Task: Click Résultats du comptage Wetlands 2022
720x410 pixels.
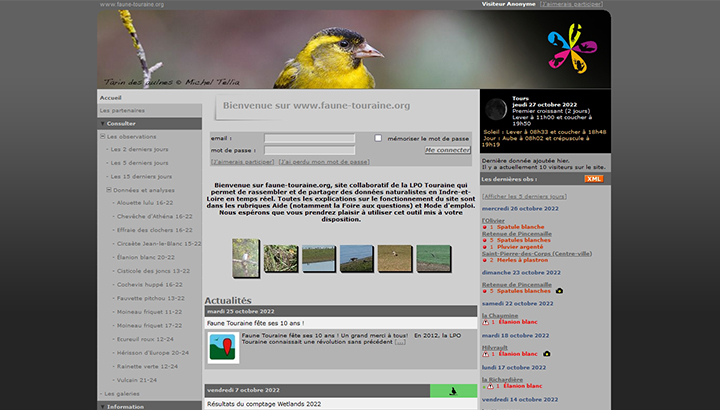Action: pyautogui.click(x=264, y=404)
